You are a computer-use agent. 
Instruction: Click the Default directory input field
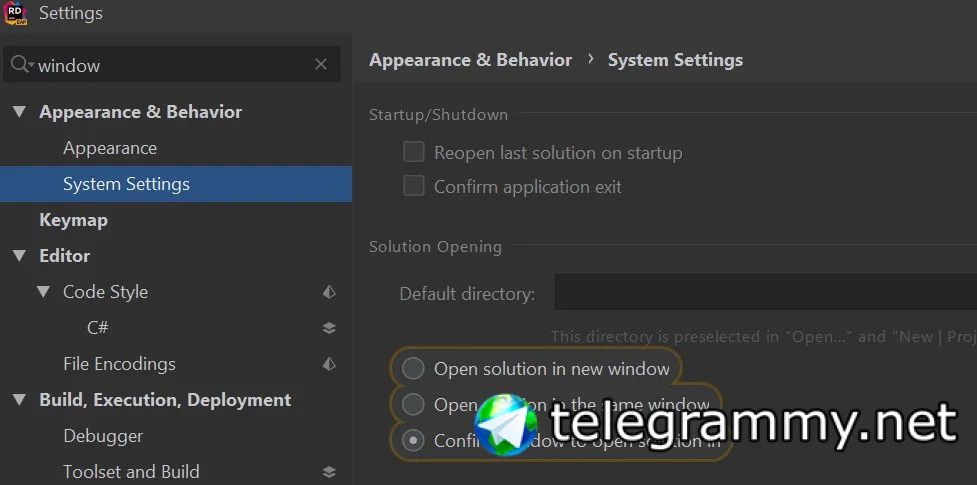tap(765, 294)
